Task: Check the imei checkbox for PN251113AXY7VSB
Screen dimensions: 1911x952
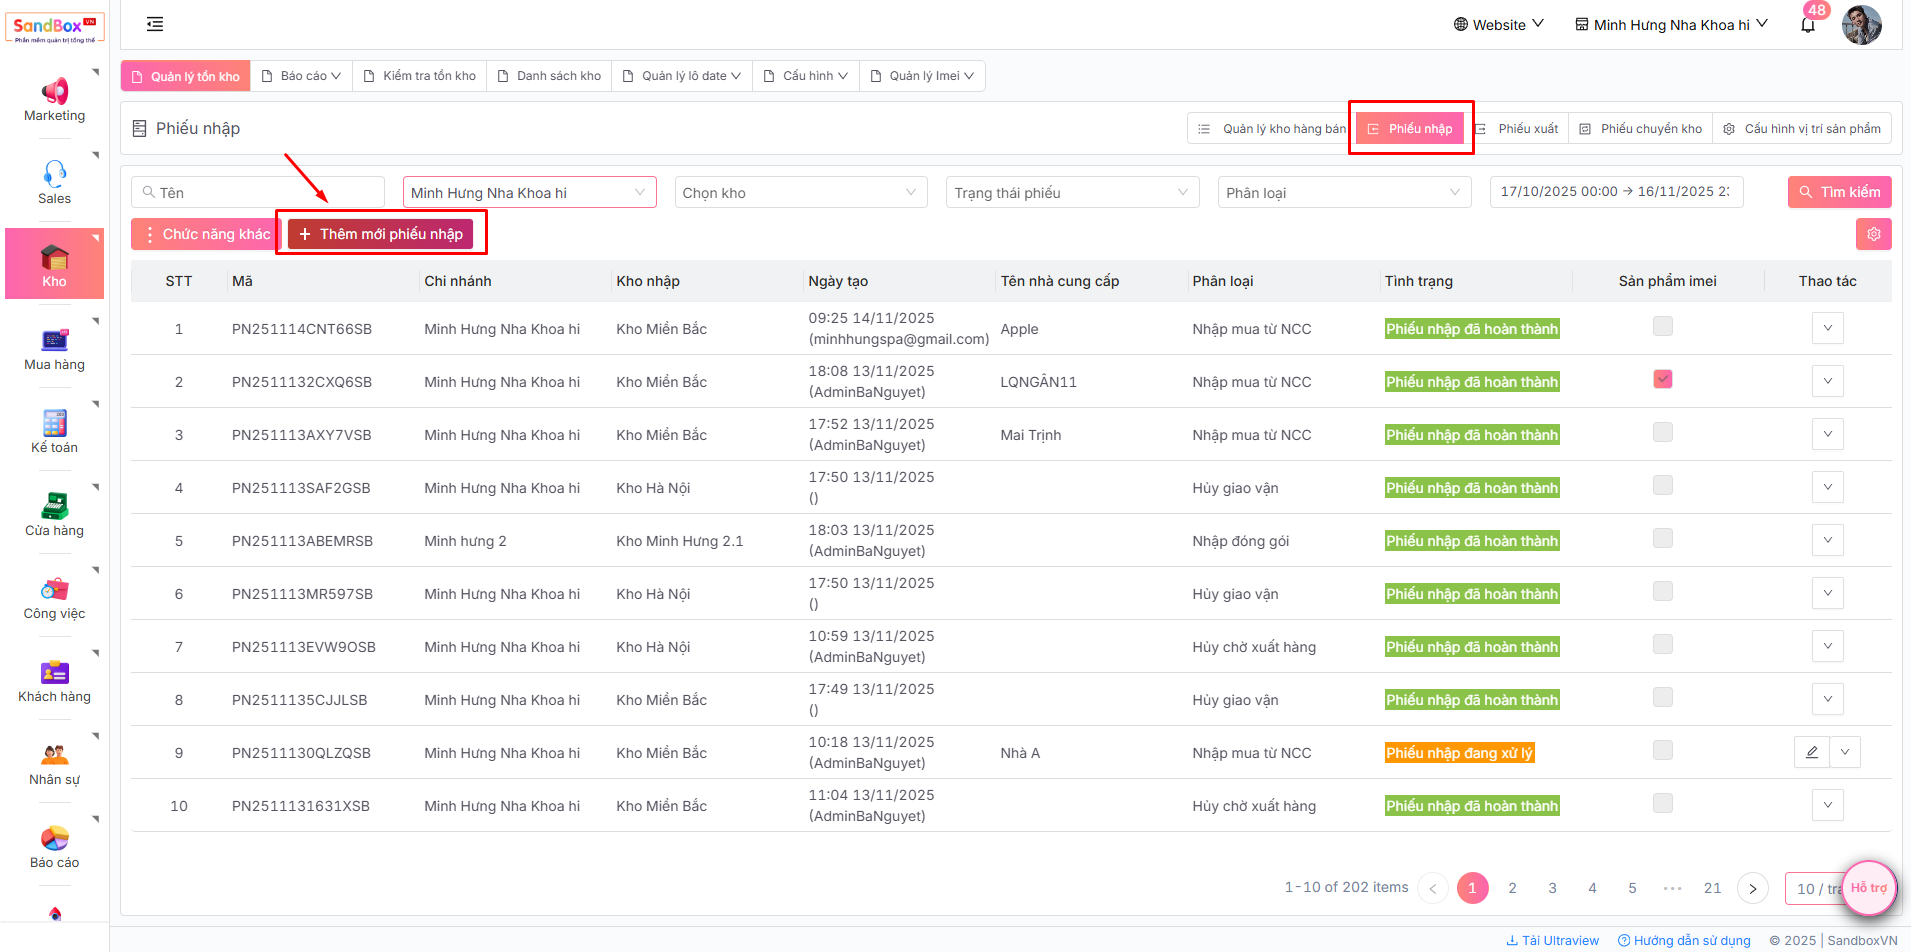Action: click(1662, 432)
